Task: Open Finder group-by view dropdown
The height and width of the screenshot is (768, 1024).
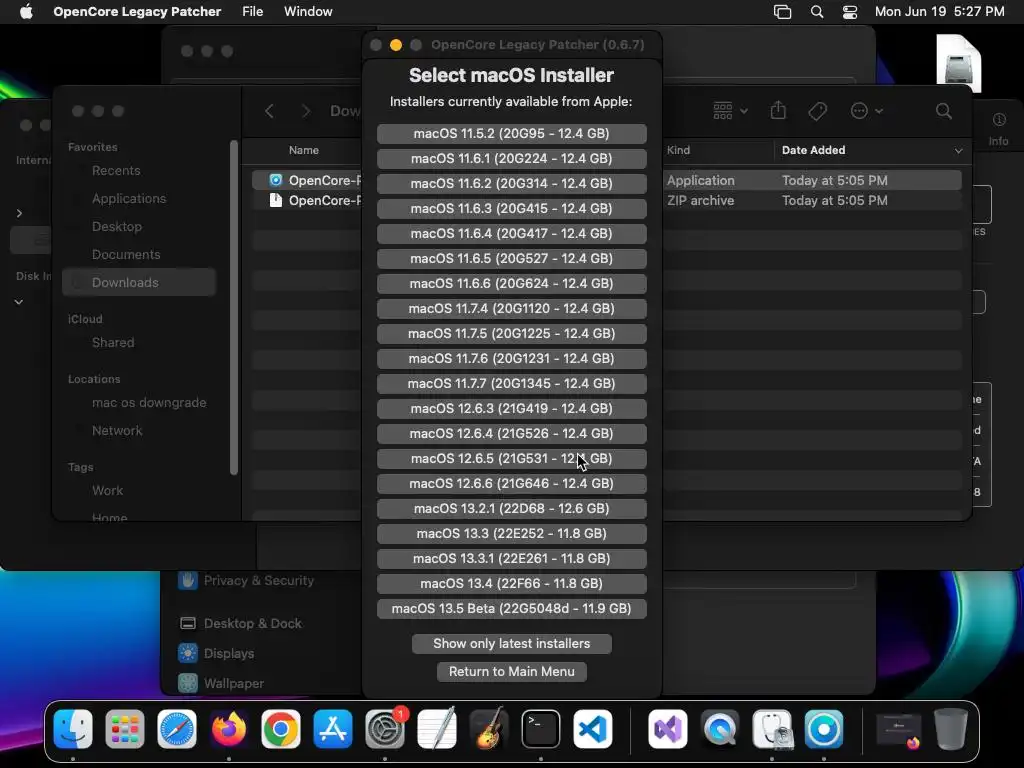Action: click(730, 111)
